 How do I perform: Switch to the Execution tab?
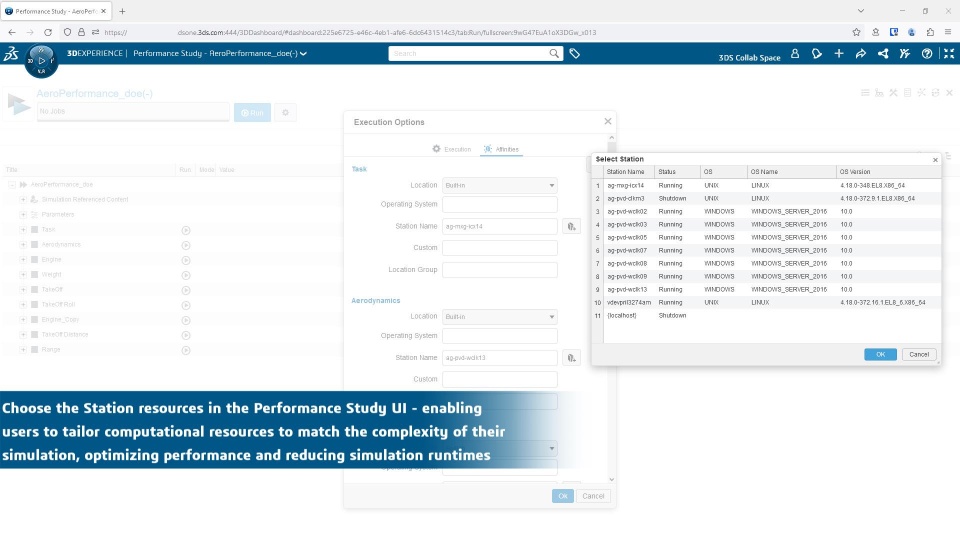click(452, 149)
